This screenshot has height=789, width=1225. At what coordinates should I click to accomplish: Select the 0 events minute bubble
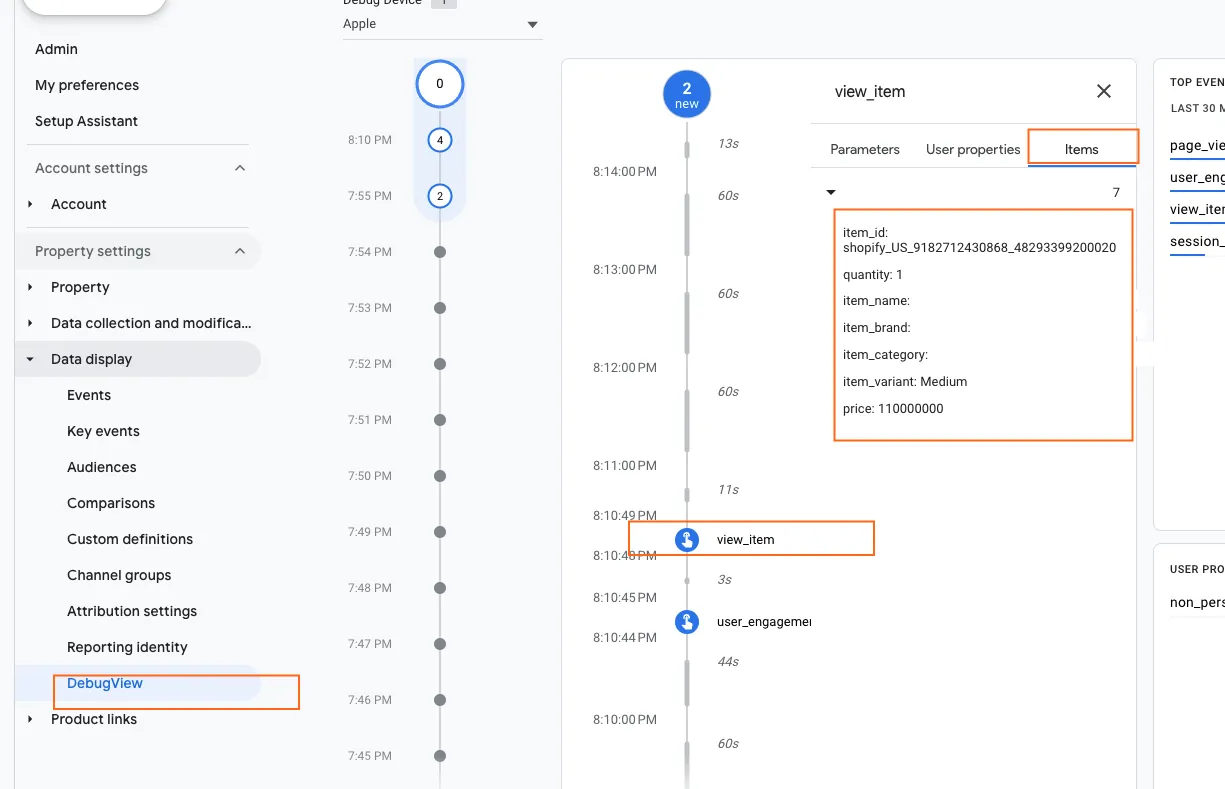point(440,84)
